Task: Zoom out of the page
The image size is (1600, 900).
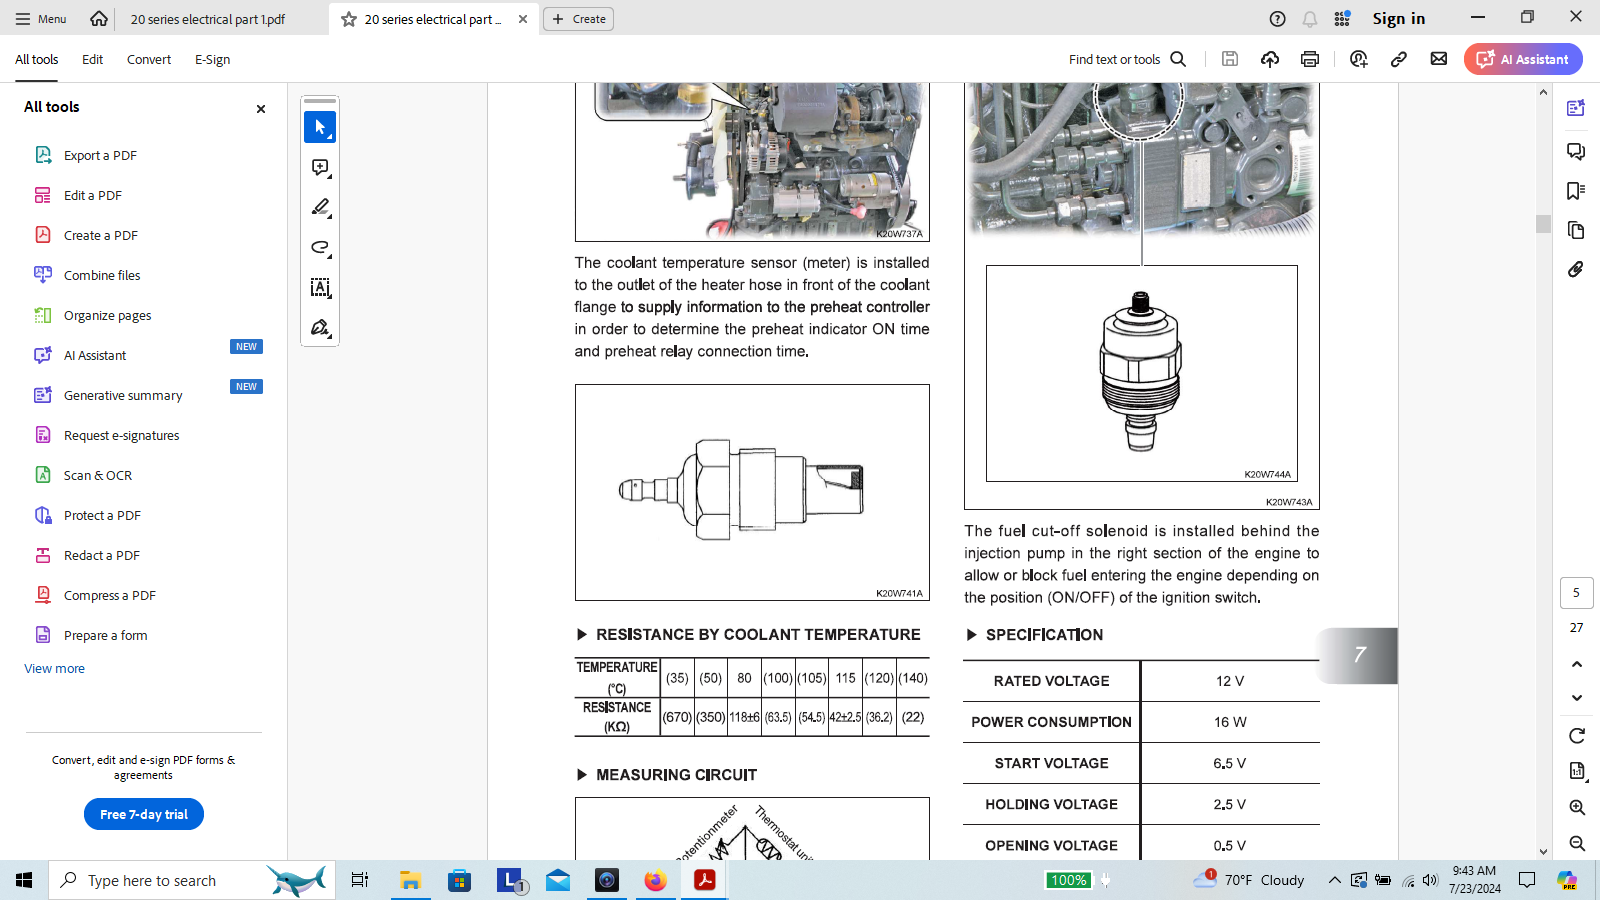Action: 1577,843
